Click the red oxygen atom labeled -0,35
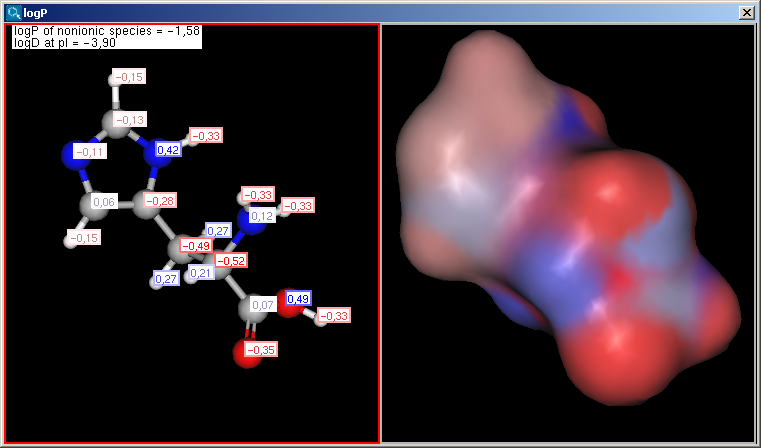This screenshot has height=448, width=761. pyautogui.click(x=260, y=350)
